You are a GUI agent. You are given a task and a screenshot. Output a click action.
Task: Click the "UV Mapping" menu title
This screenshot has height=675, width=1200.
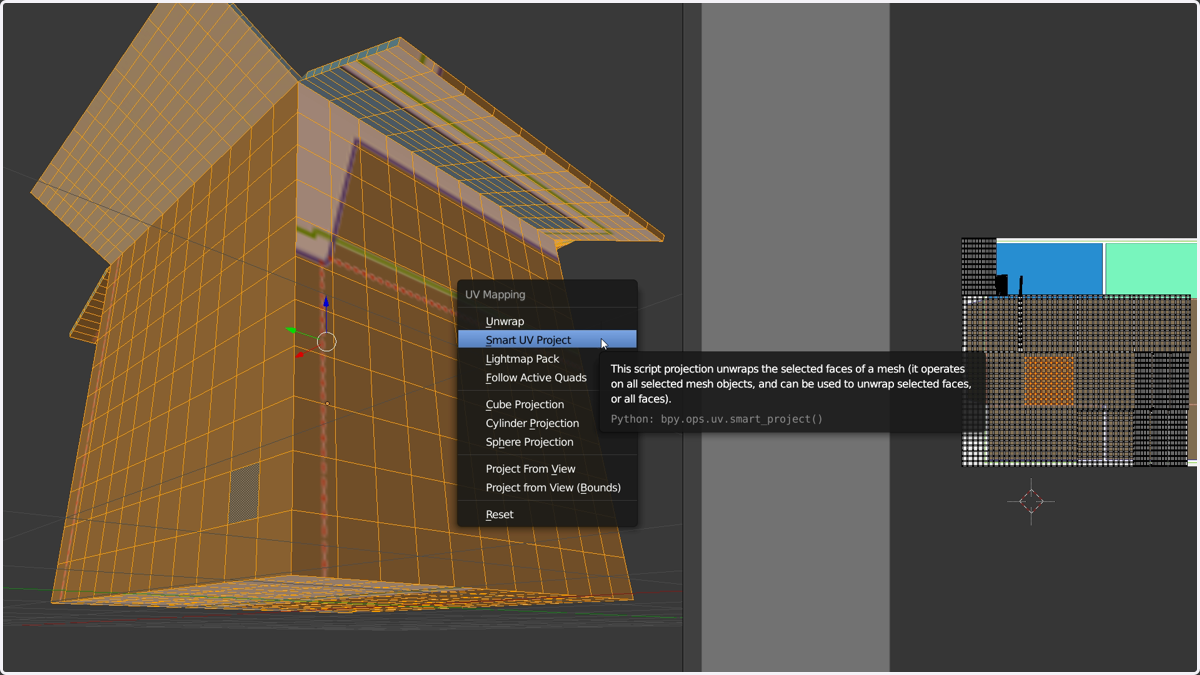coord(495,295)
